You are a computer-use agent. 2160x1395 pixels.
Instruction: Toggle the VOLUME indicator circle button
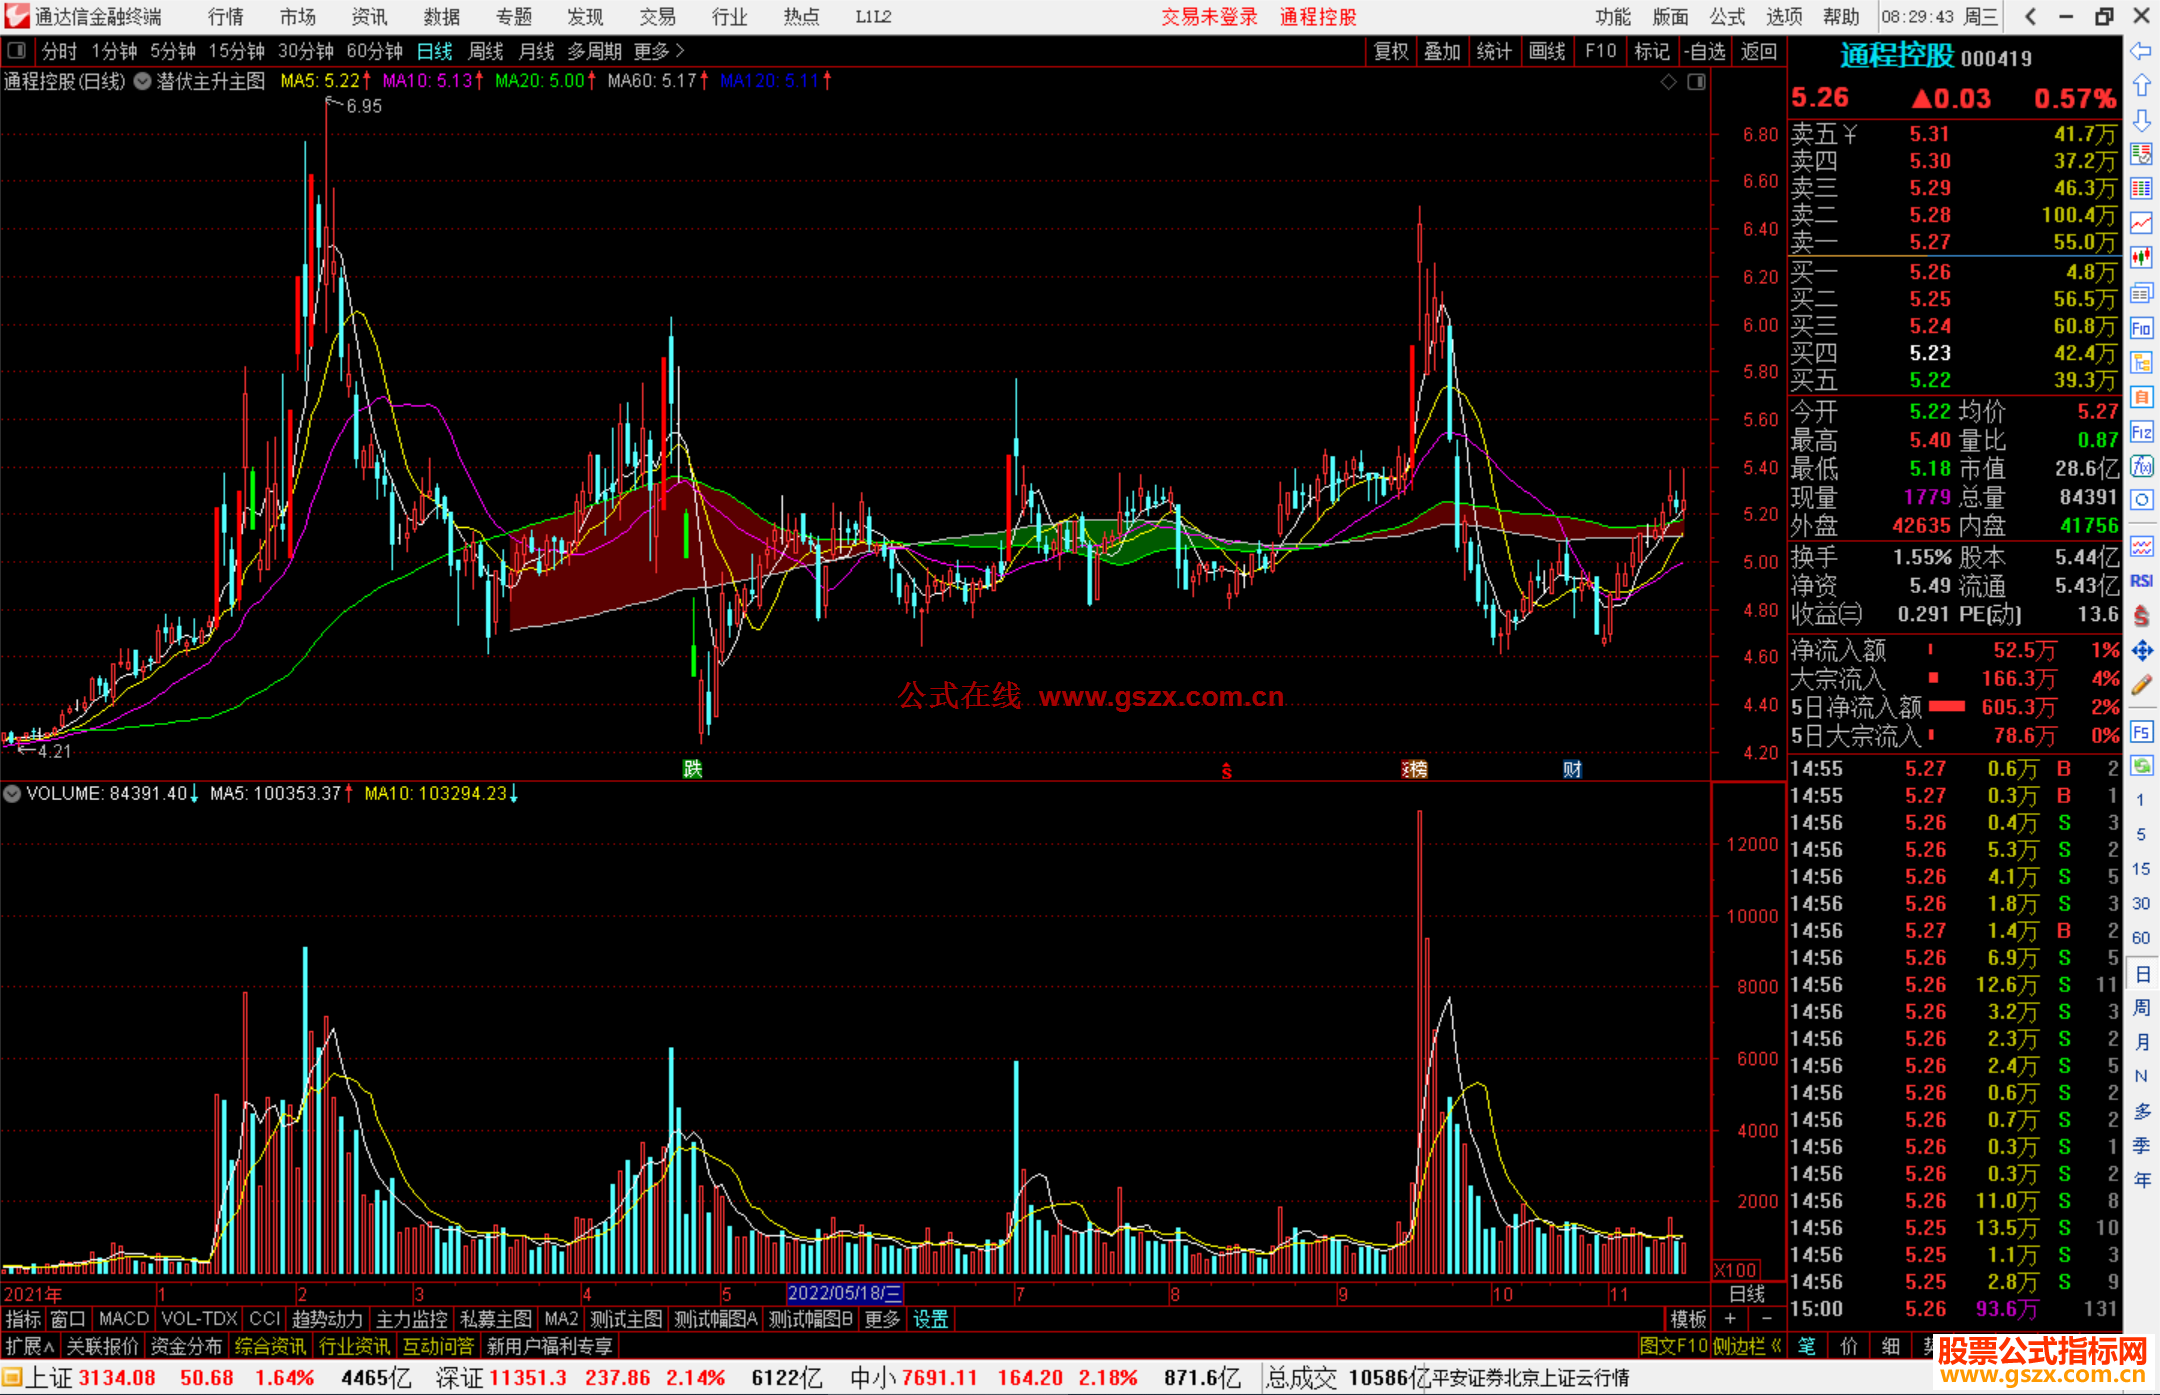tap(12, 794)
